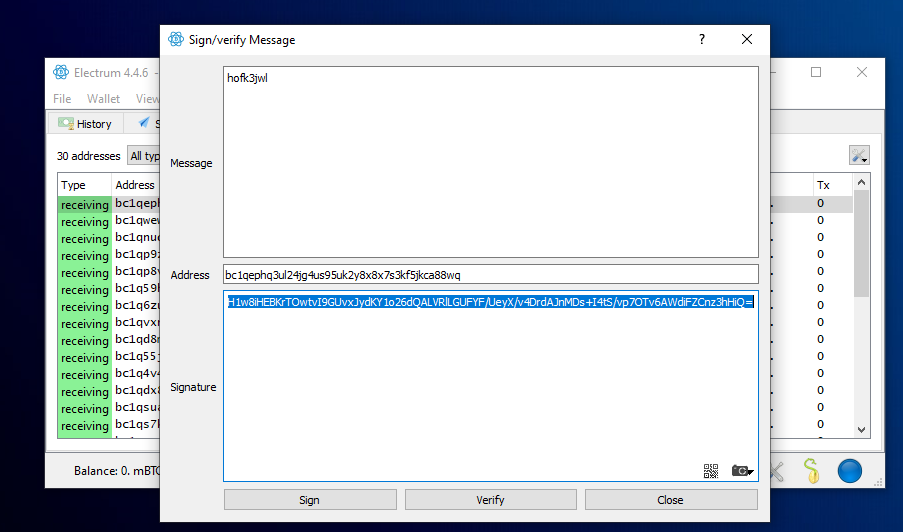This screenshot has width=903, height=532.
Task: Open the Wallet menu
Action: click(103, 99)
